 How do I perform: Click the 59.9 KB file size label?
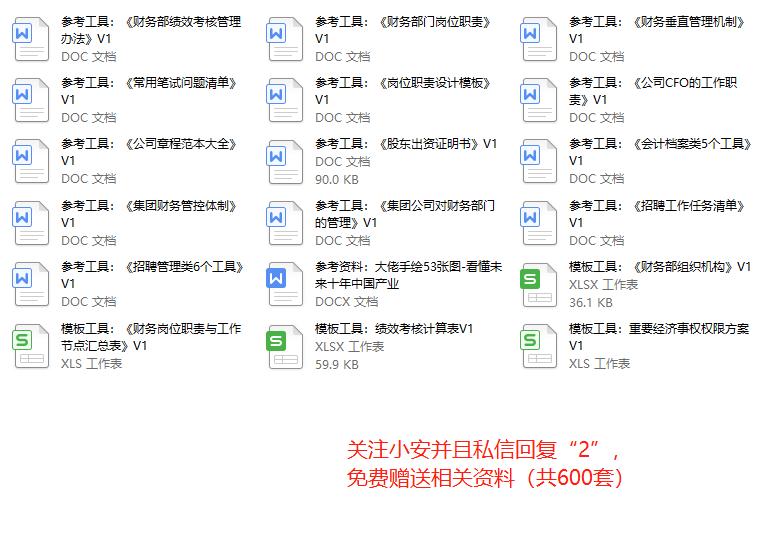click(x=337, y=365)
